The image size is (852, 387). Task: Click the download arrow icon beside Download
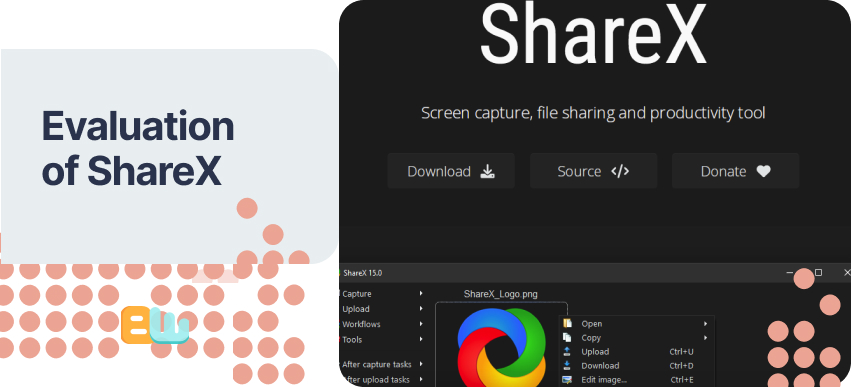tap(487, 171)
